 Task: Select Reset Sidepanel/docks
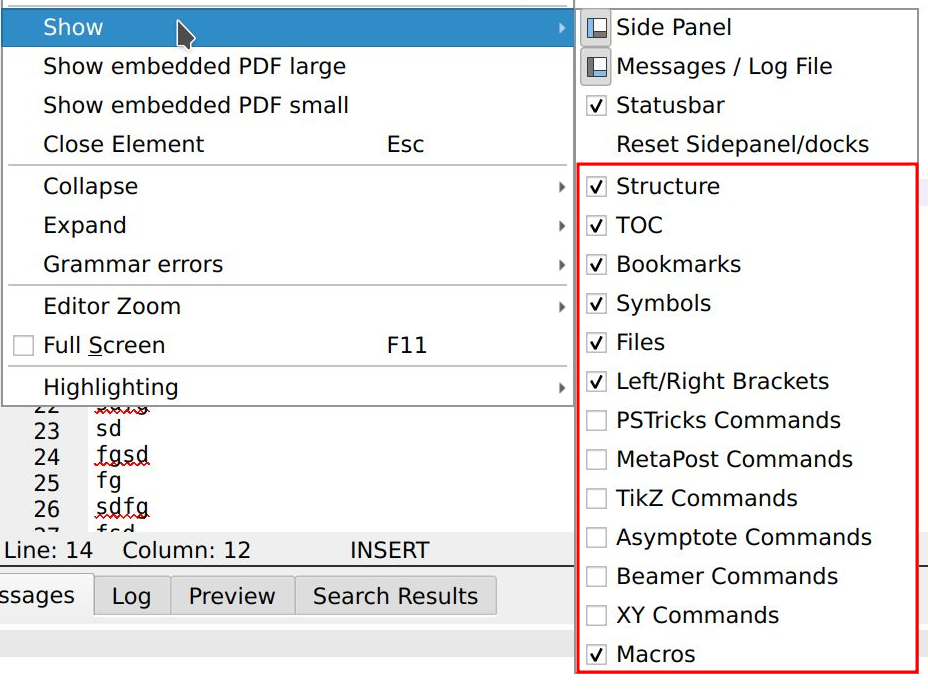[742, 145]
